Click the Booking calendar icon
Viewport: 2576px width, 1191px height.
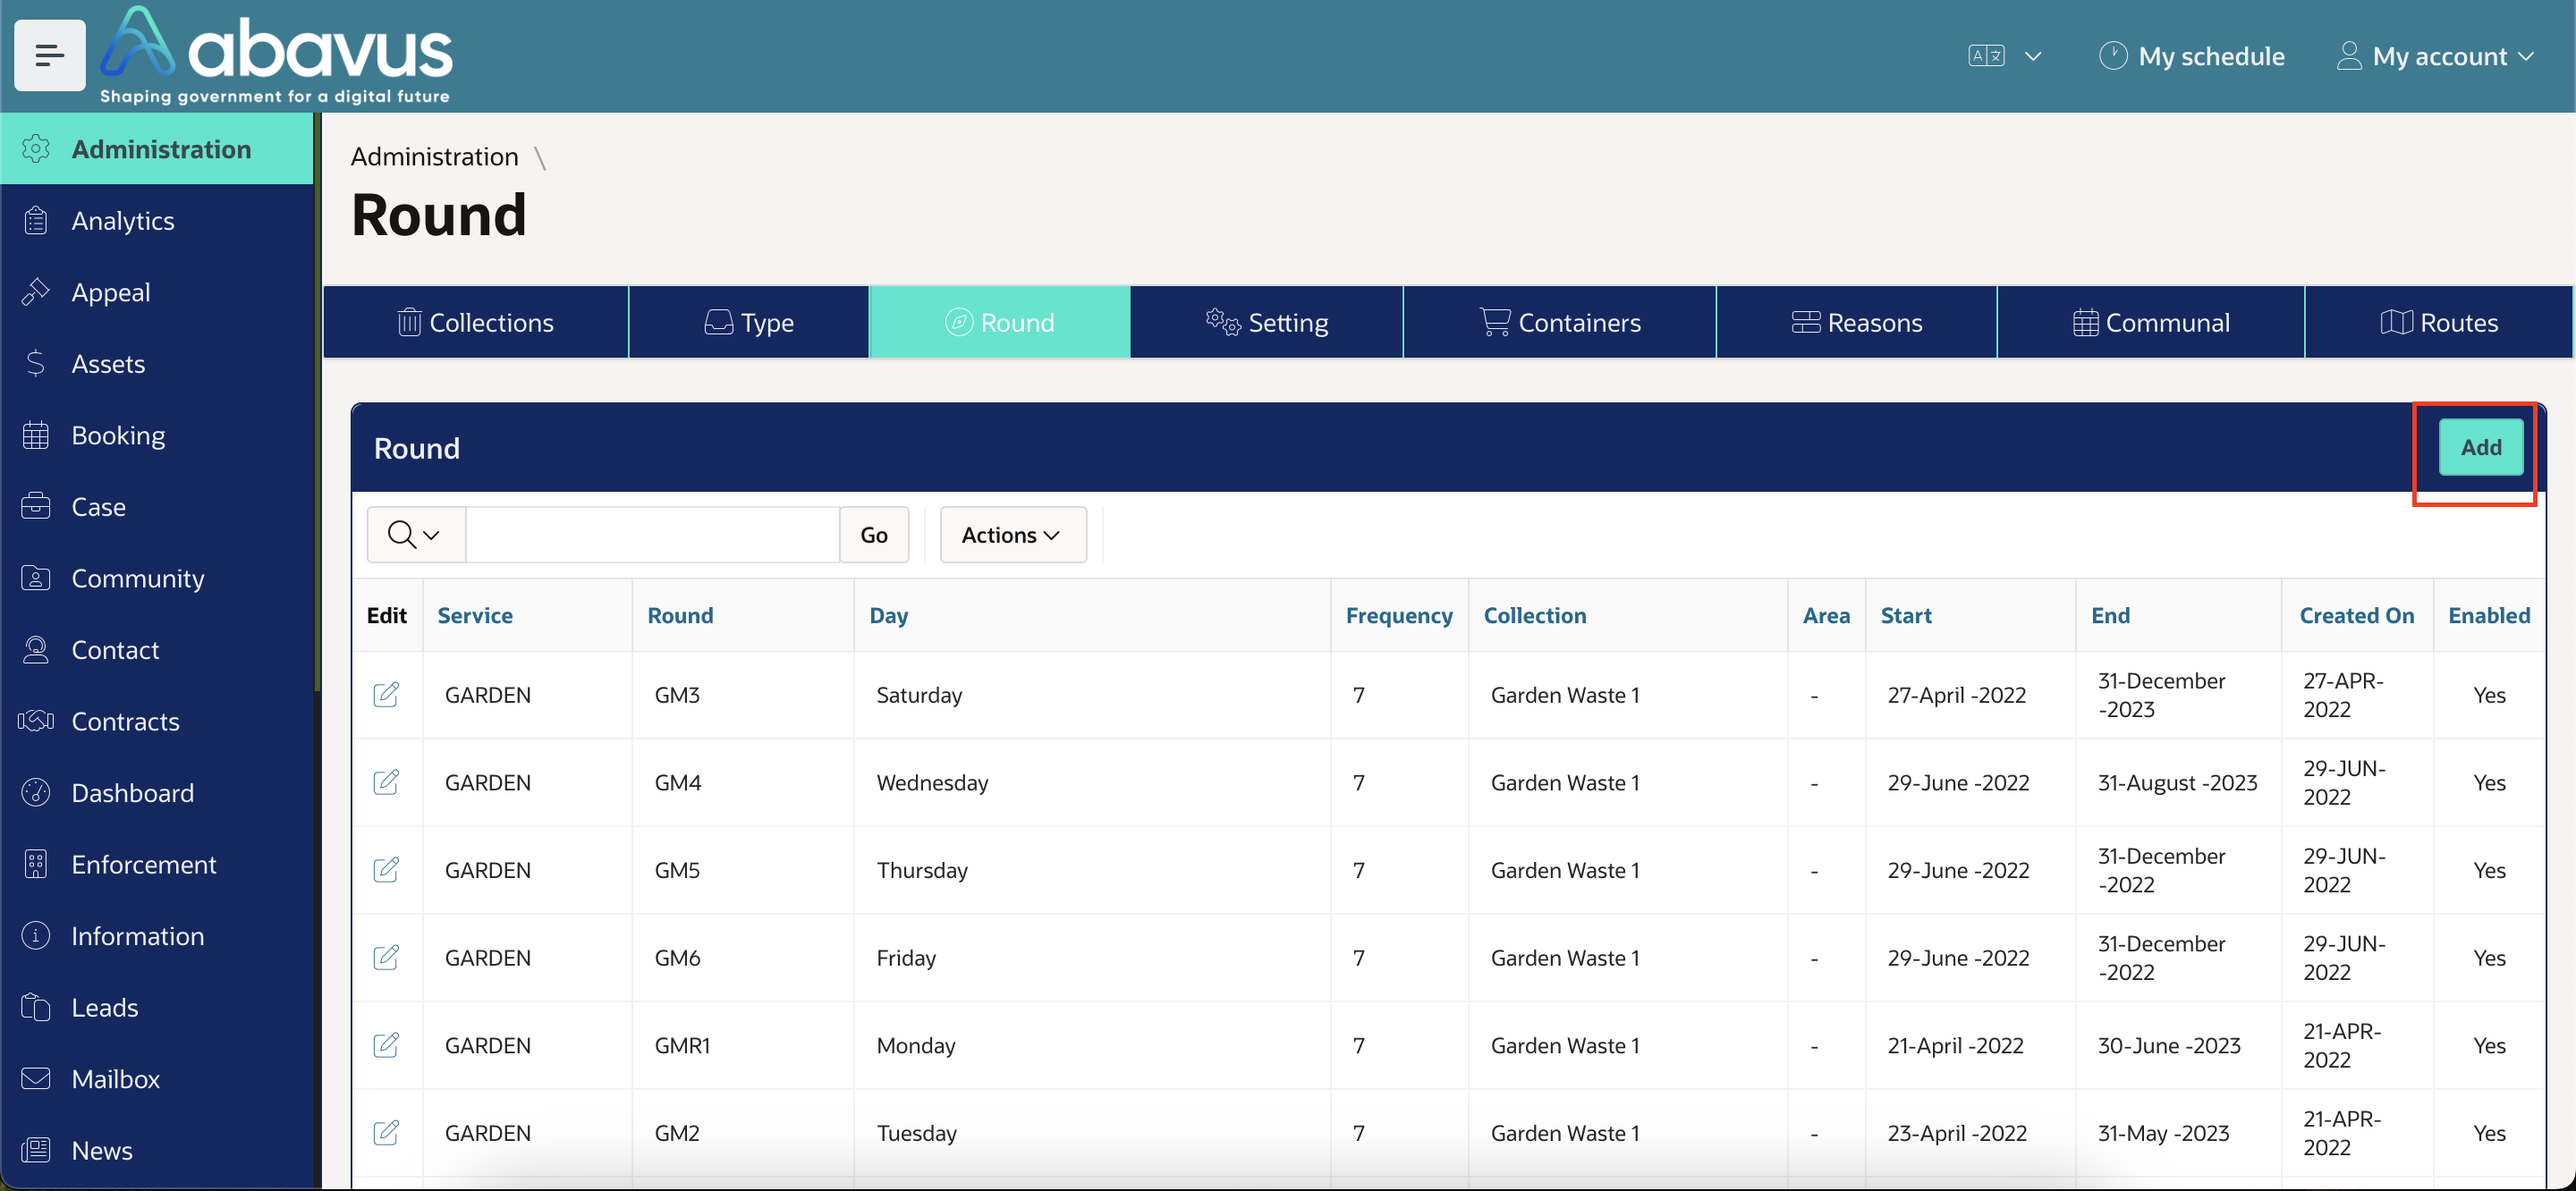pyautogui.click(x=36, y=435)
